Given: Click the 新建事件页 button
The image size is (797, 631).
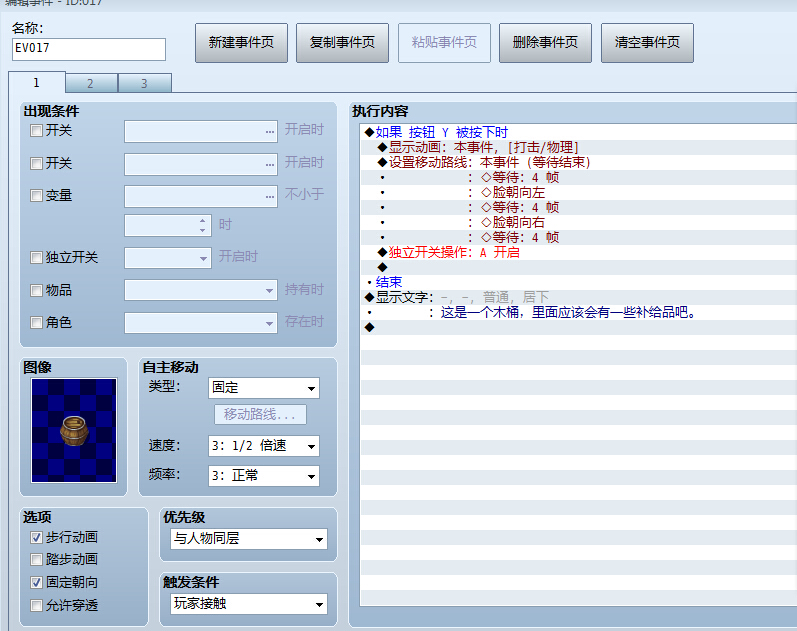Looking at the screenshot, I should (241, 43).
